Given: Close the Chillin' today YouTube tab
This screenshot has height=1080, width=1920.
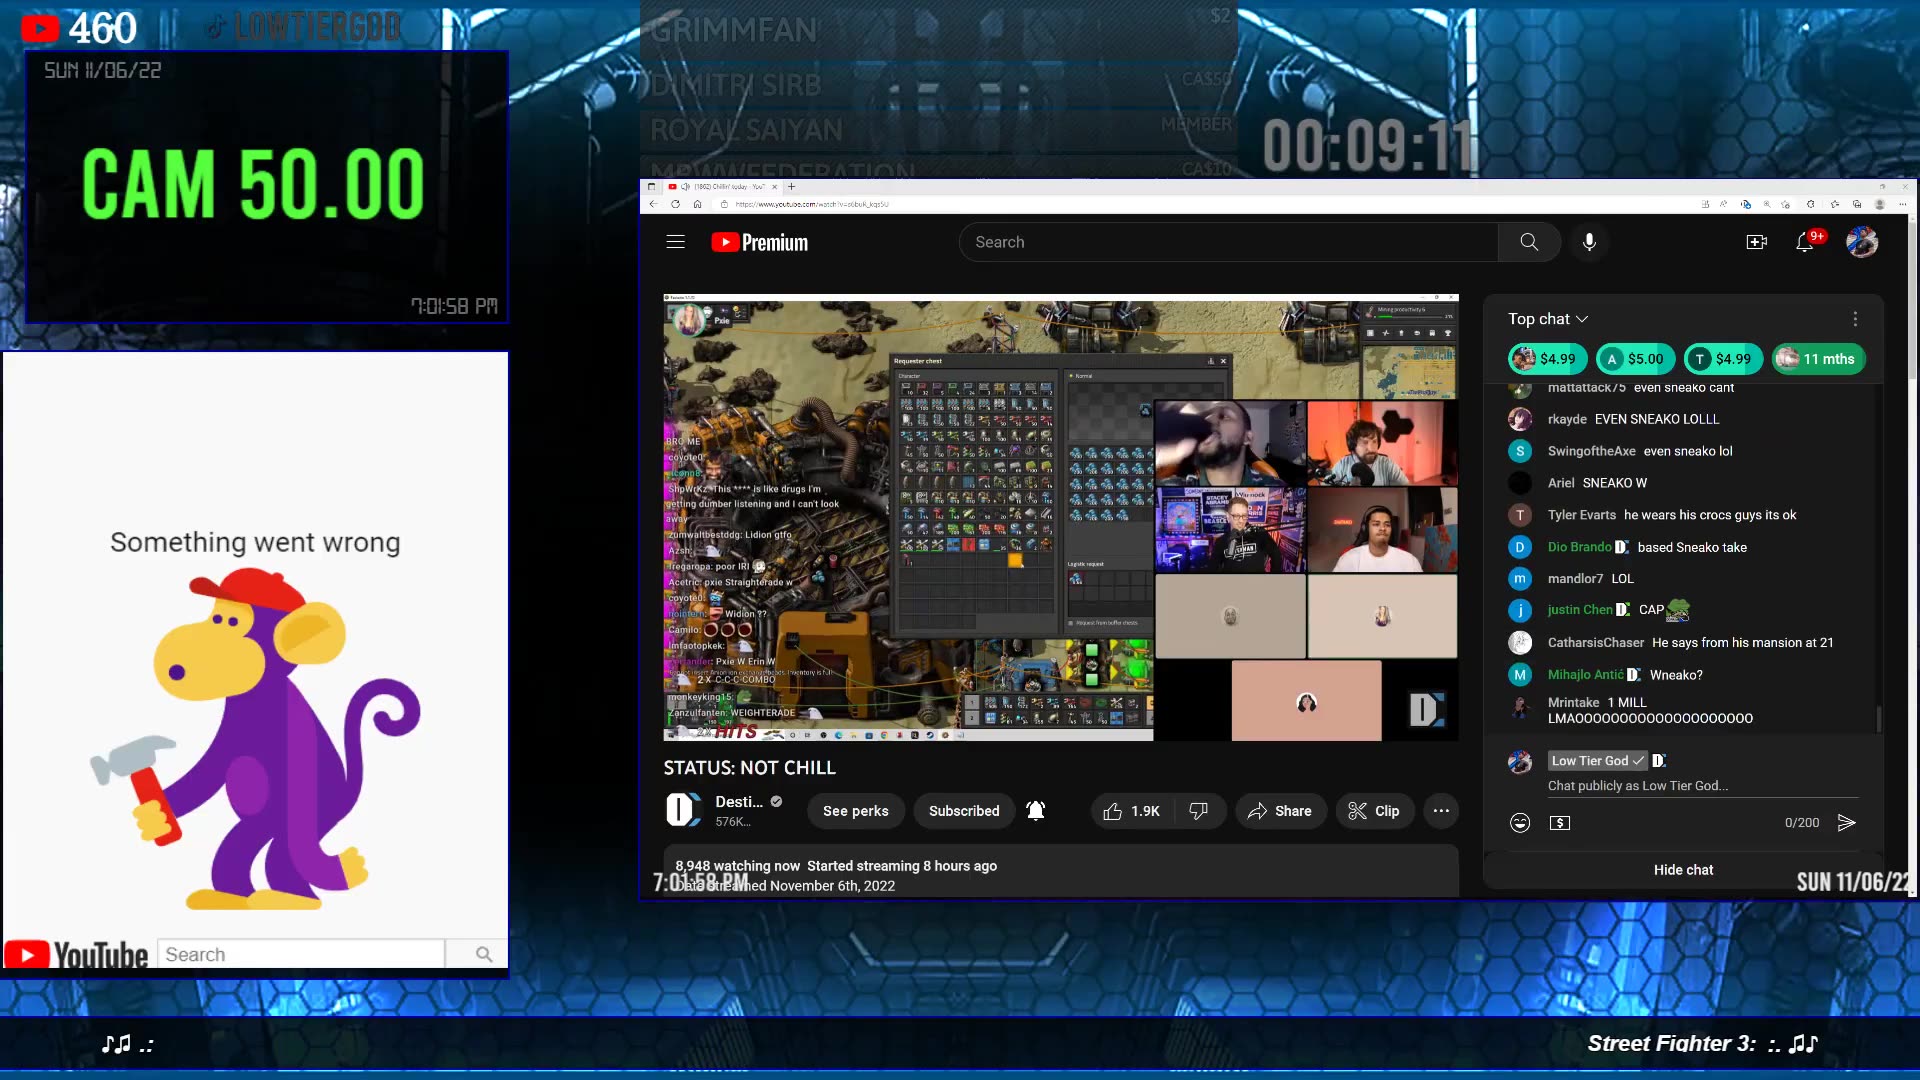Looking at the screenshot, I should (774, 187).
